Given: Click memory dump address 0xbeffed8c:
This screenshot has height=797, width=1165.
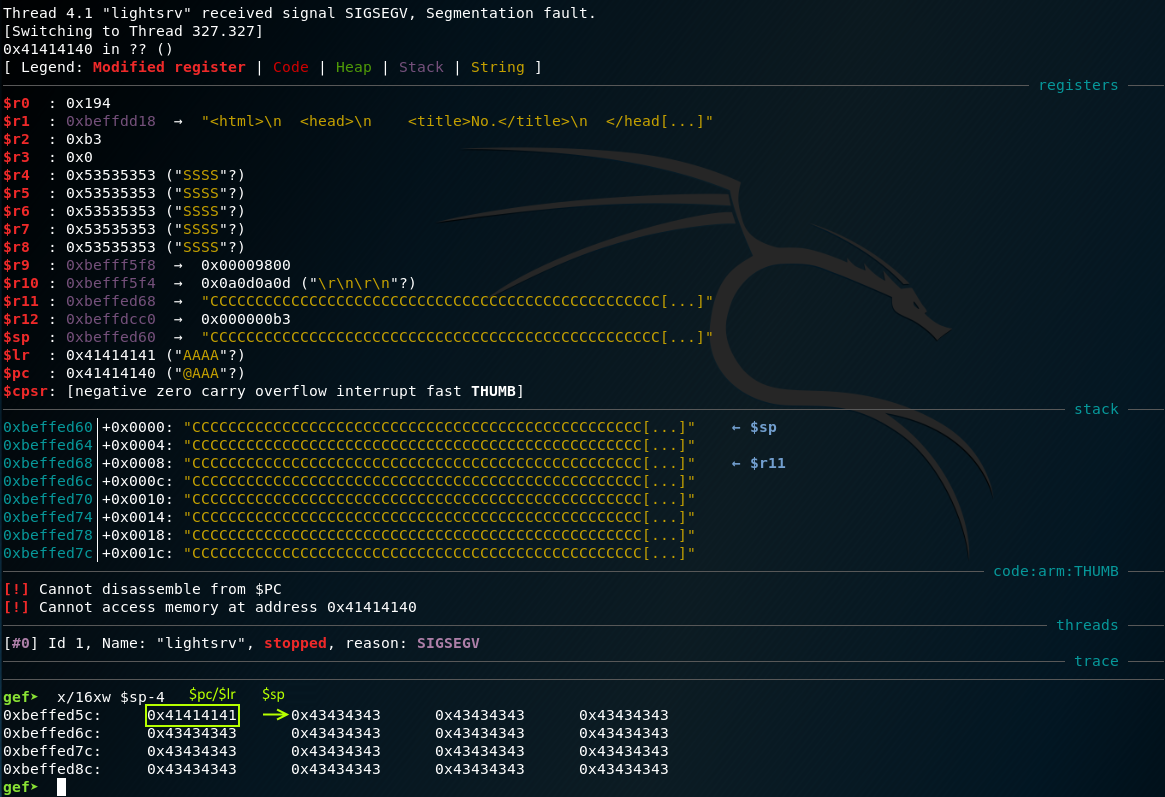Looking at the screenshot, I should click(x=52, y=770).
